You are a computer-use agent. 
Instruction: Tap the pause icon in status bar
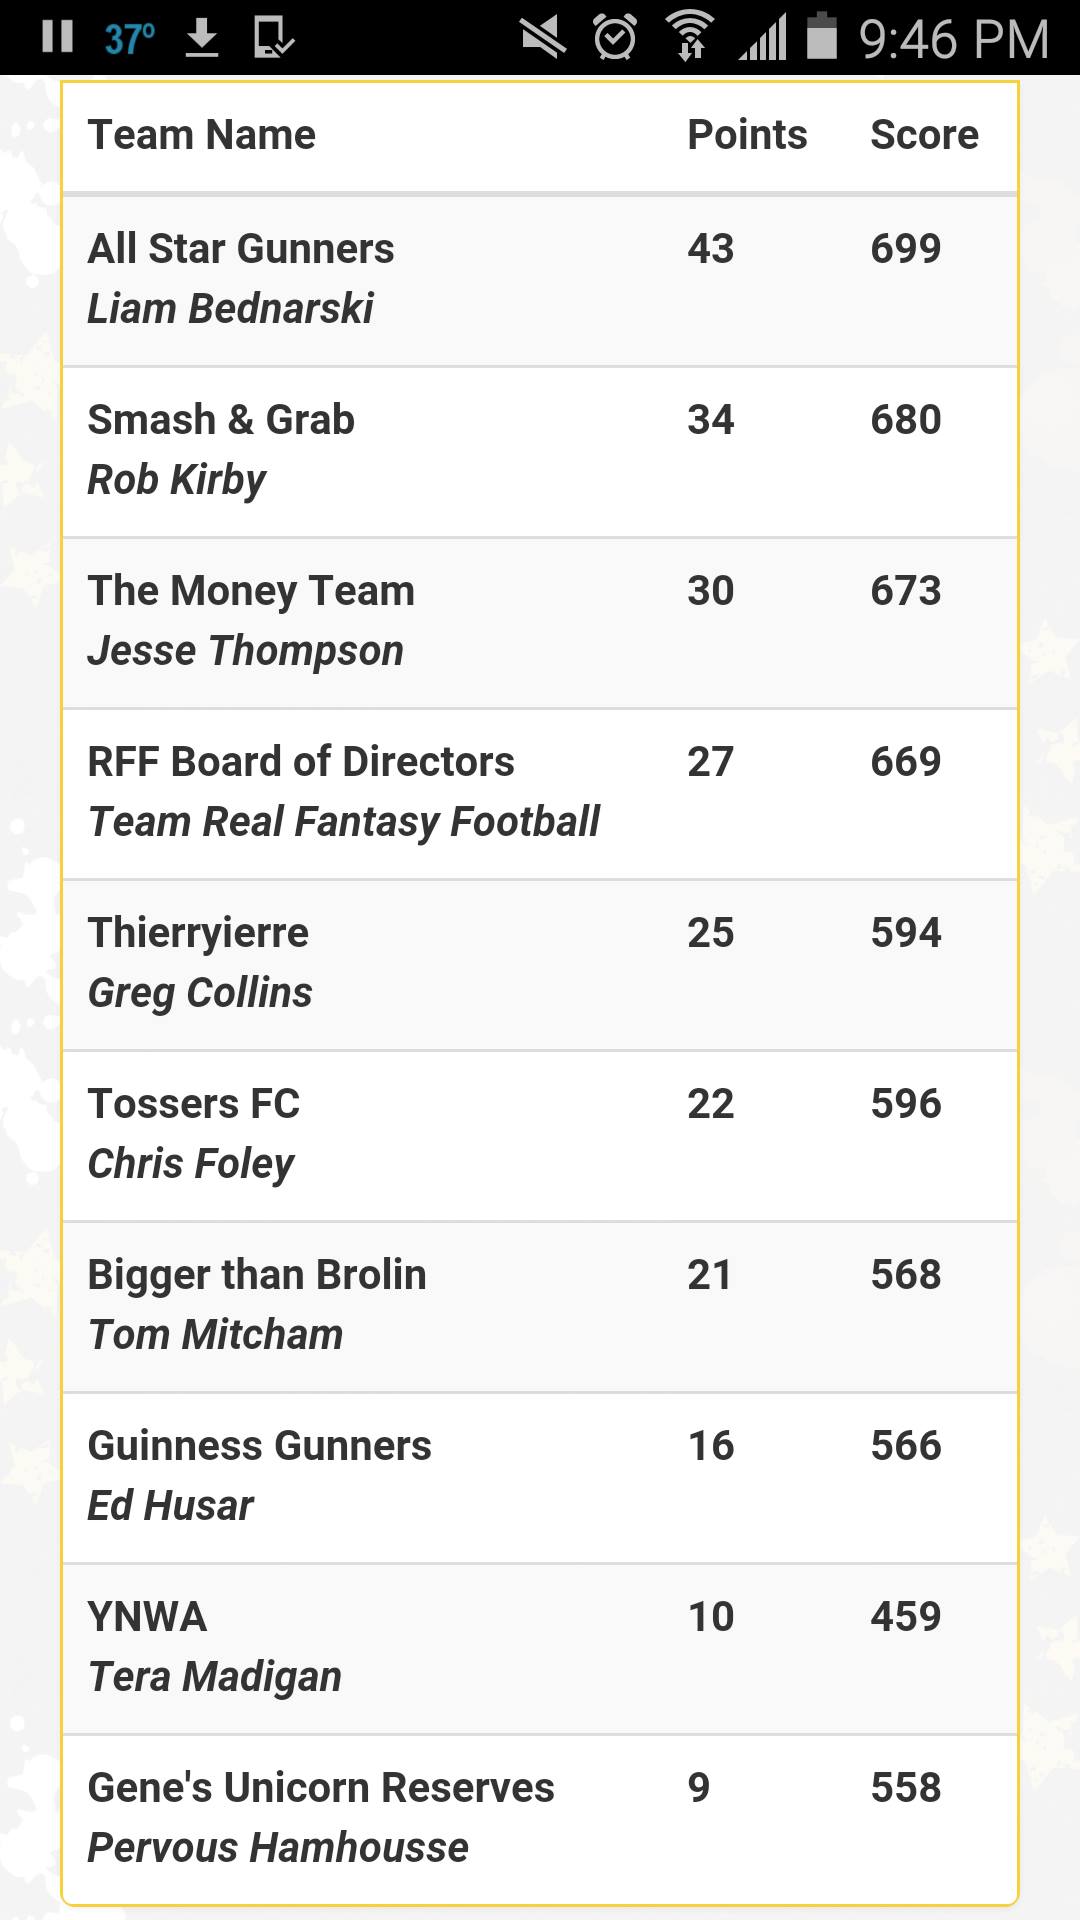[58, 37]
